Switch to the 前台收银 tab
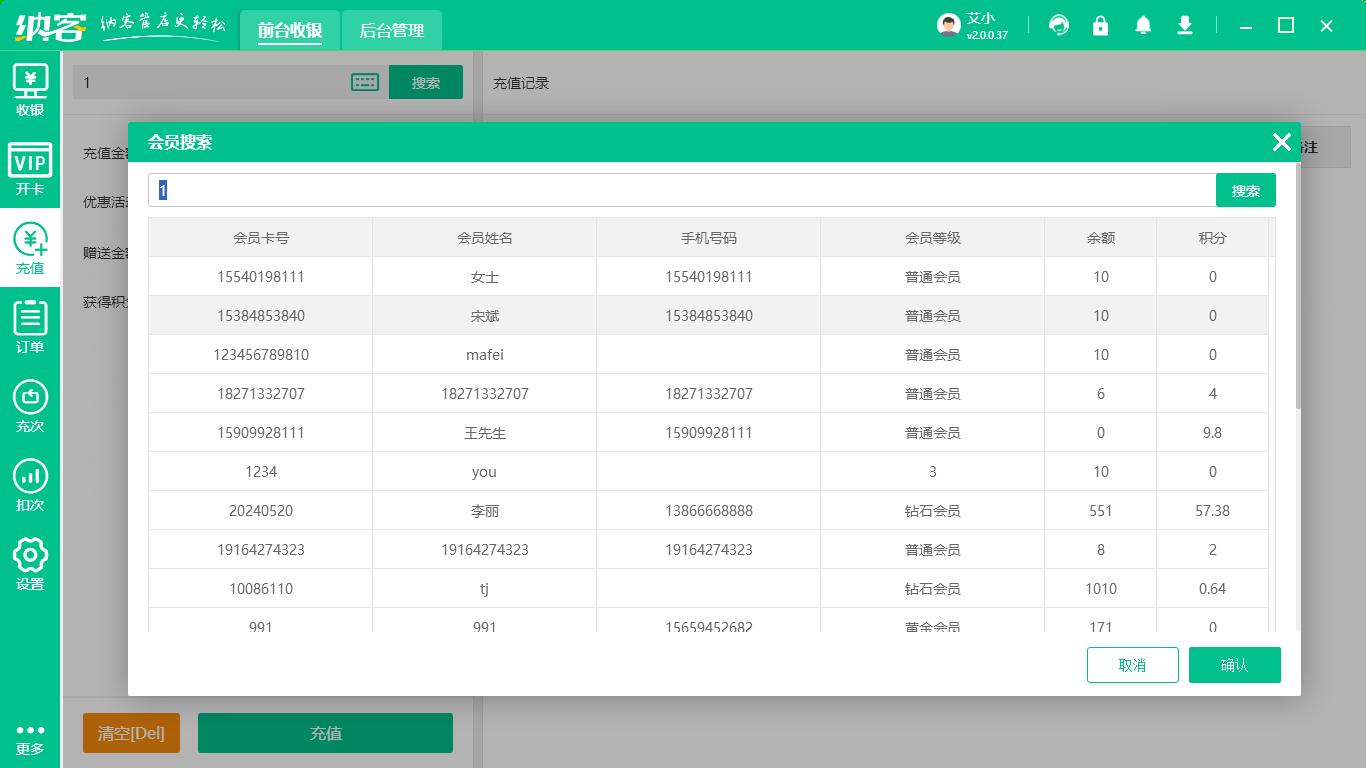 coord(290,31)
